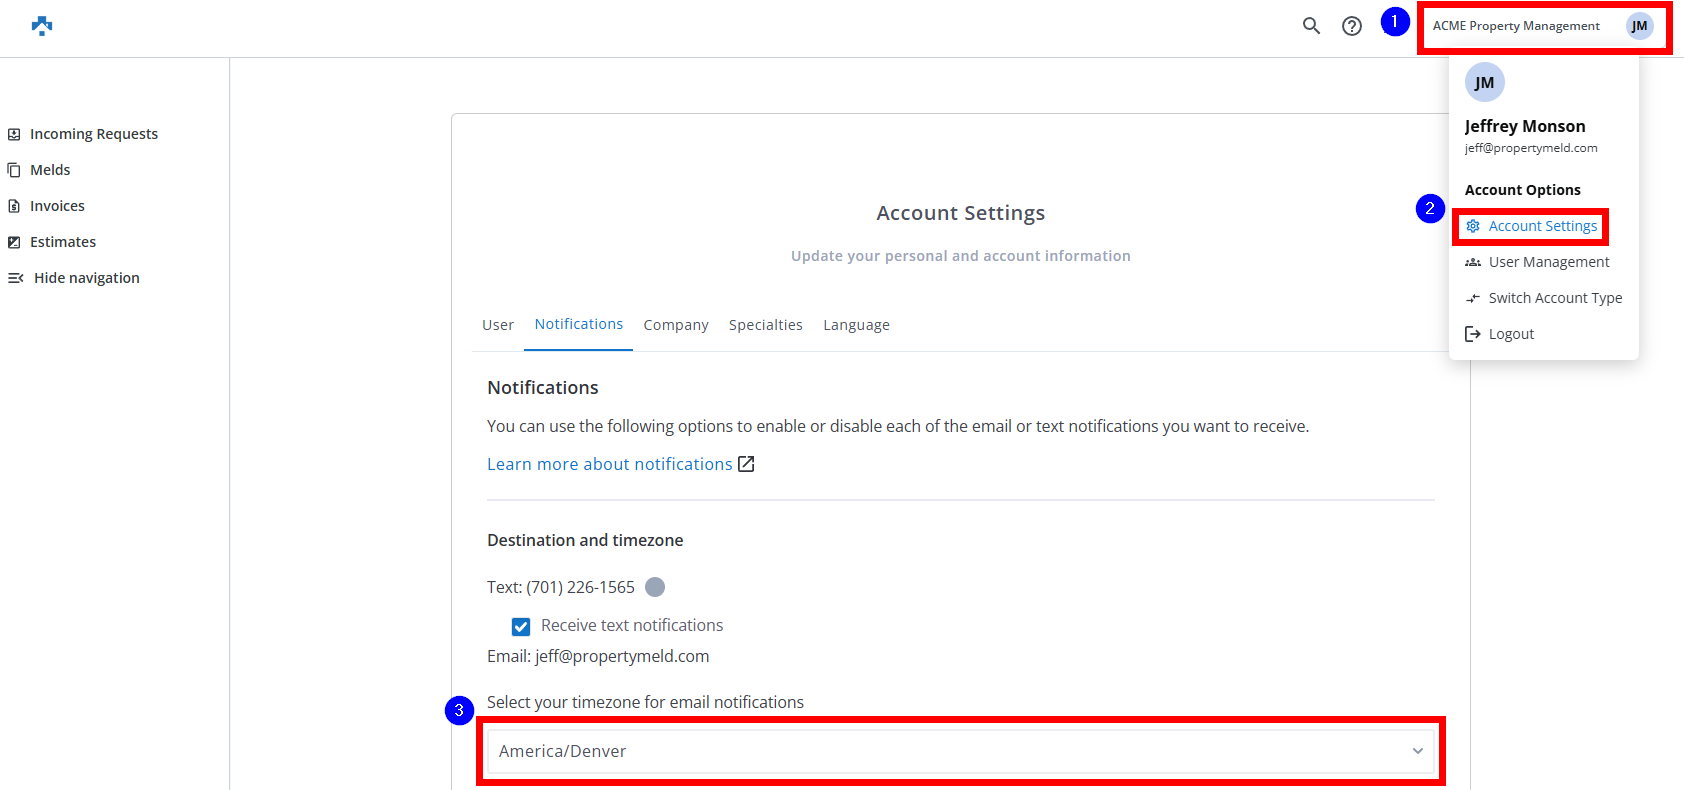Select Logout from account options
1684x790 pixels.
pos(1510,334)
